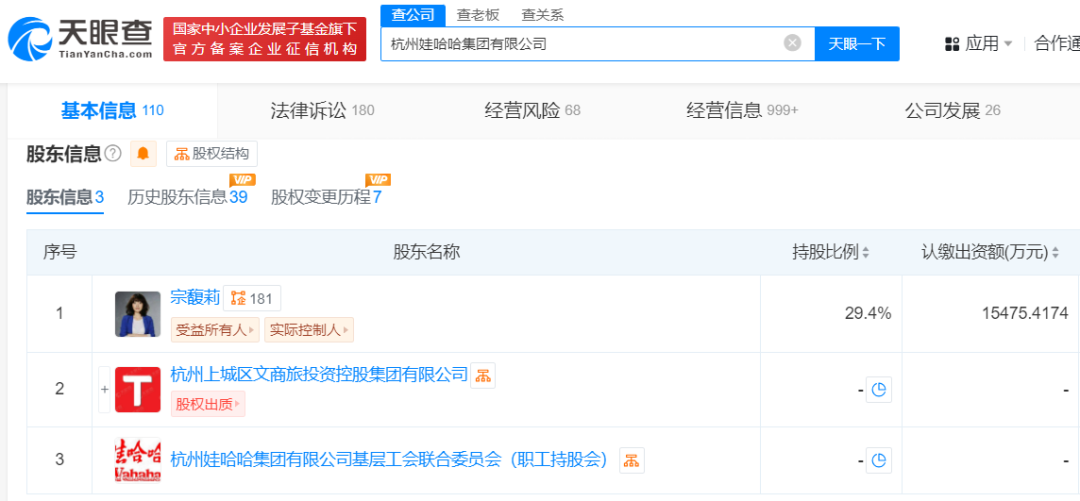Image resolution: width=1080 pixels, height=501 pixels.
Task: Clear search text with the X icon
Action: (792, 43)
